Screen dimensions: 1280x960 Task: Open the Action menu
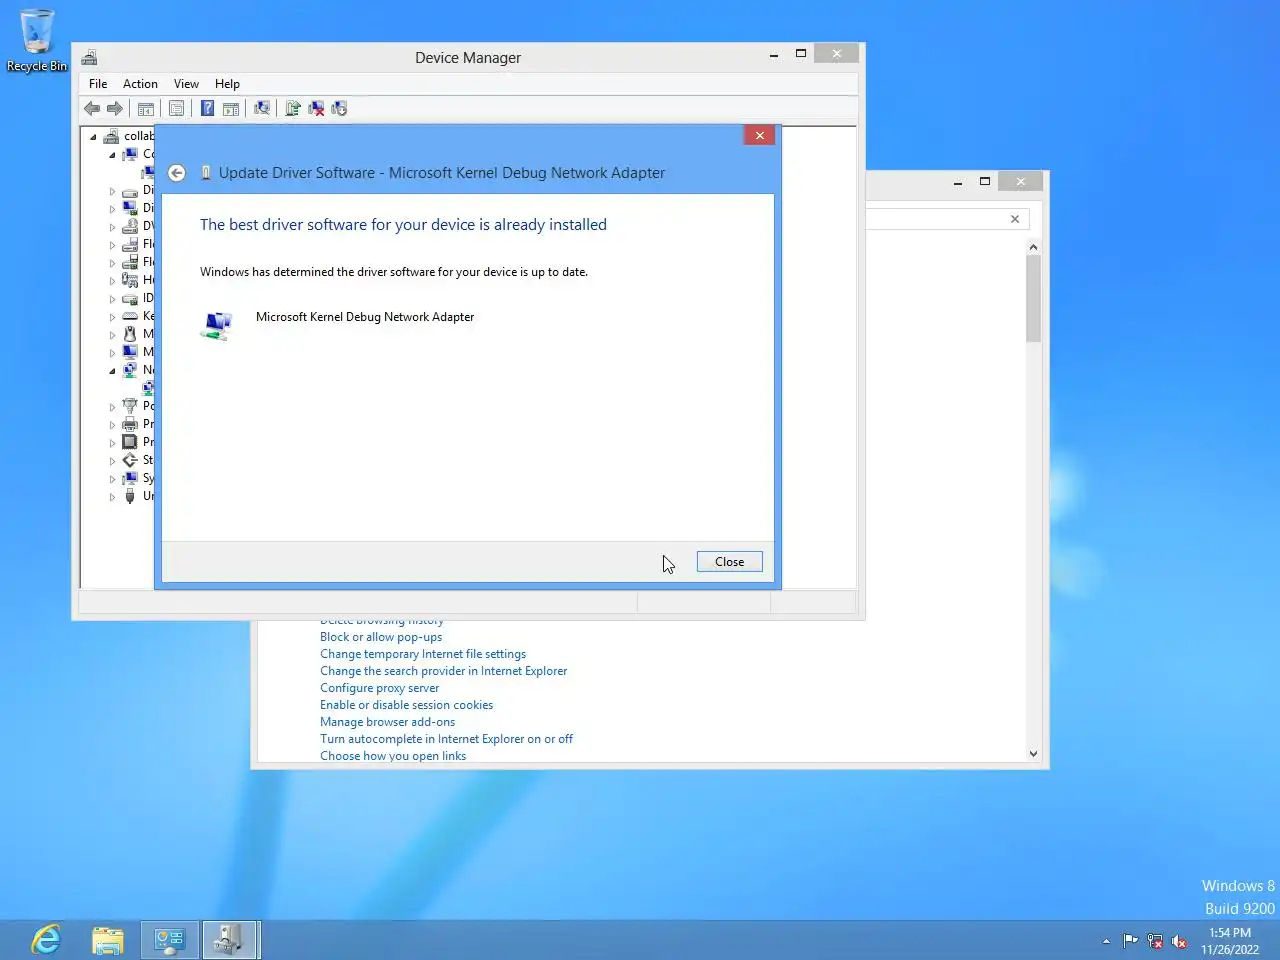140,84
